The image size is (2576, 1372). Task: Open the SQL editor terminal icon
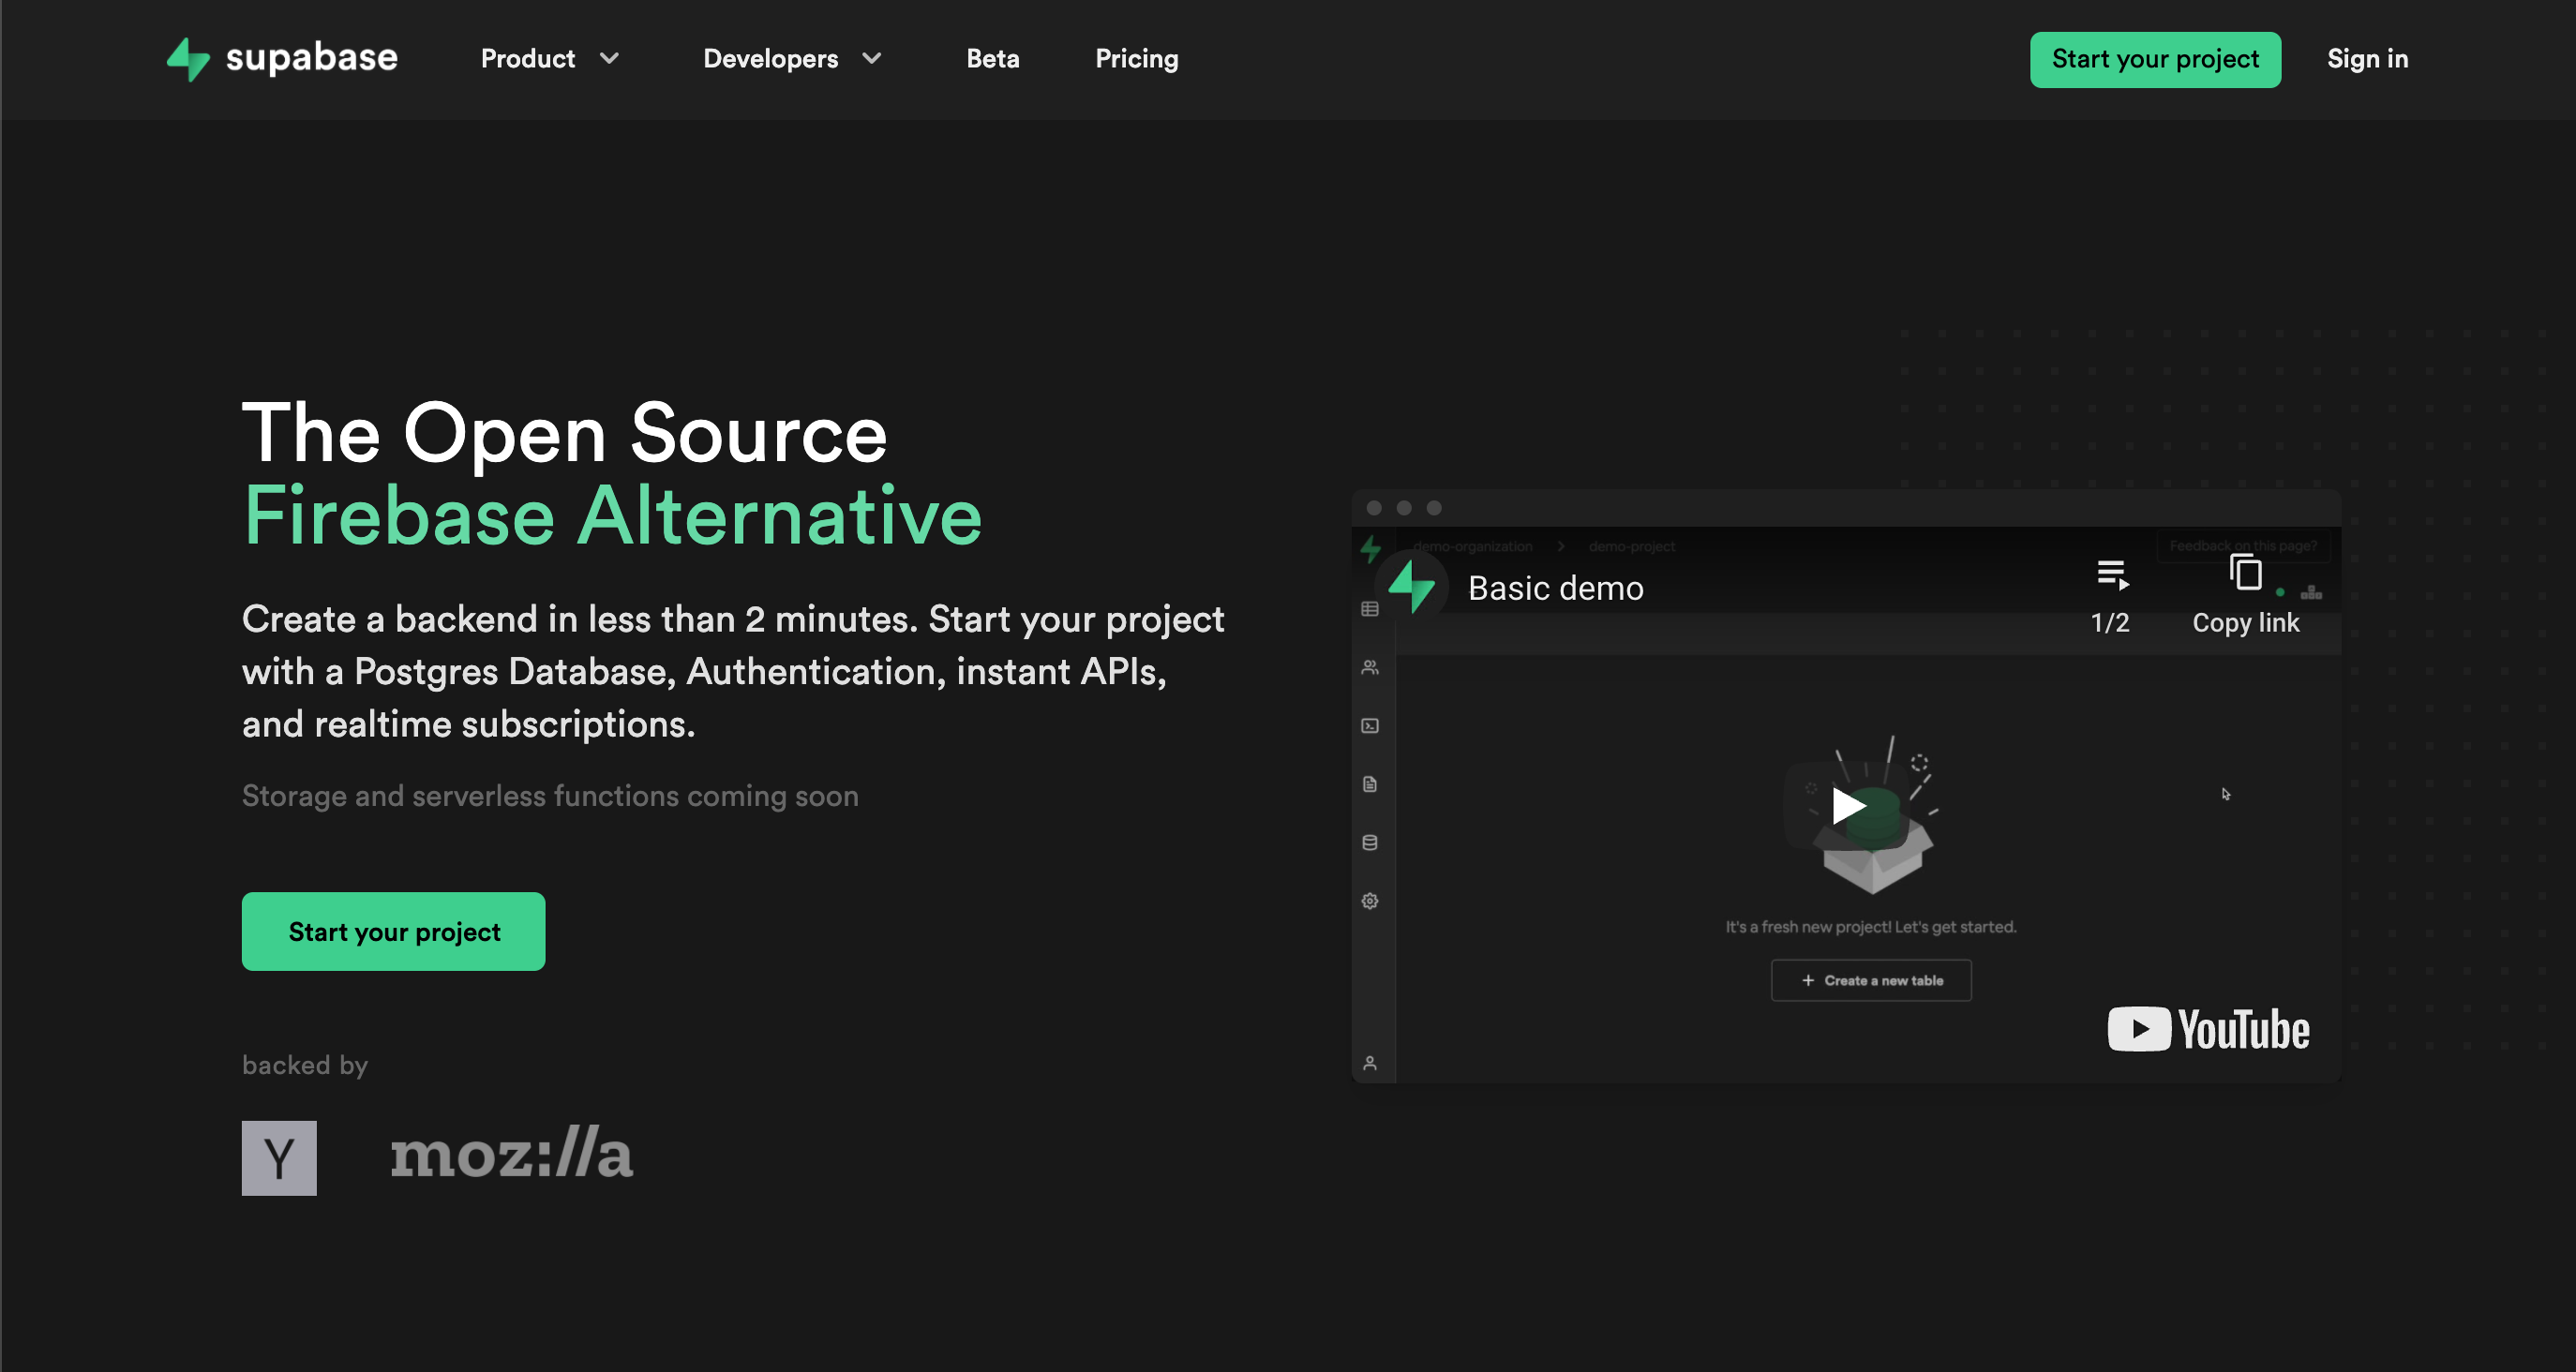click(x=1370, y=726)
